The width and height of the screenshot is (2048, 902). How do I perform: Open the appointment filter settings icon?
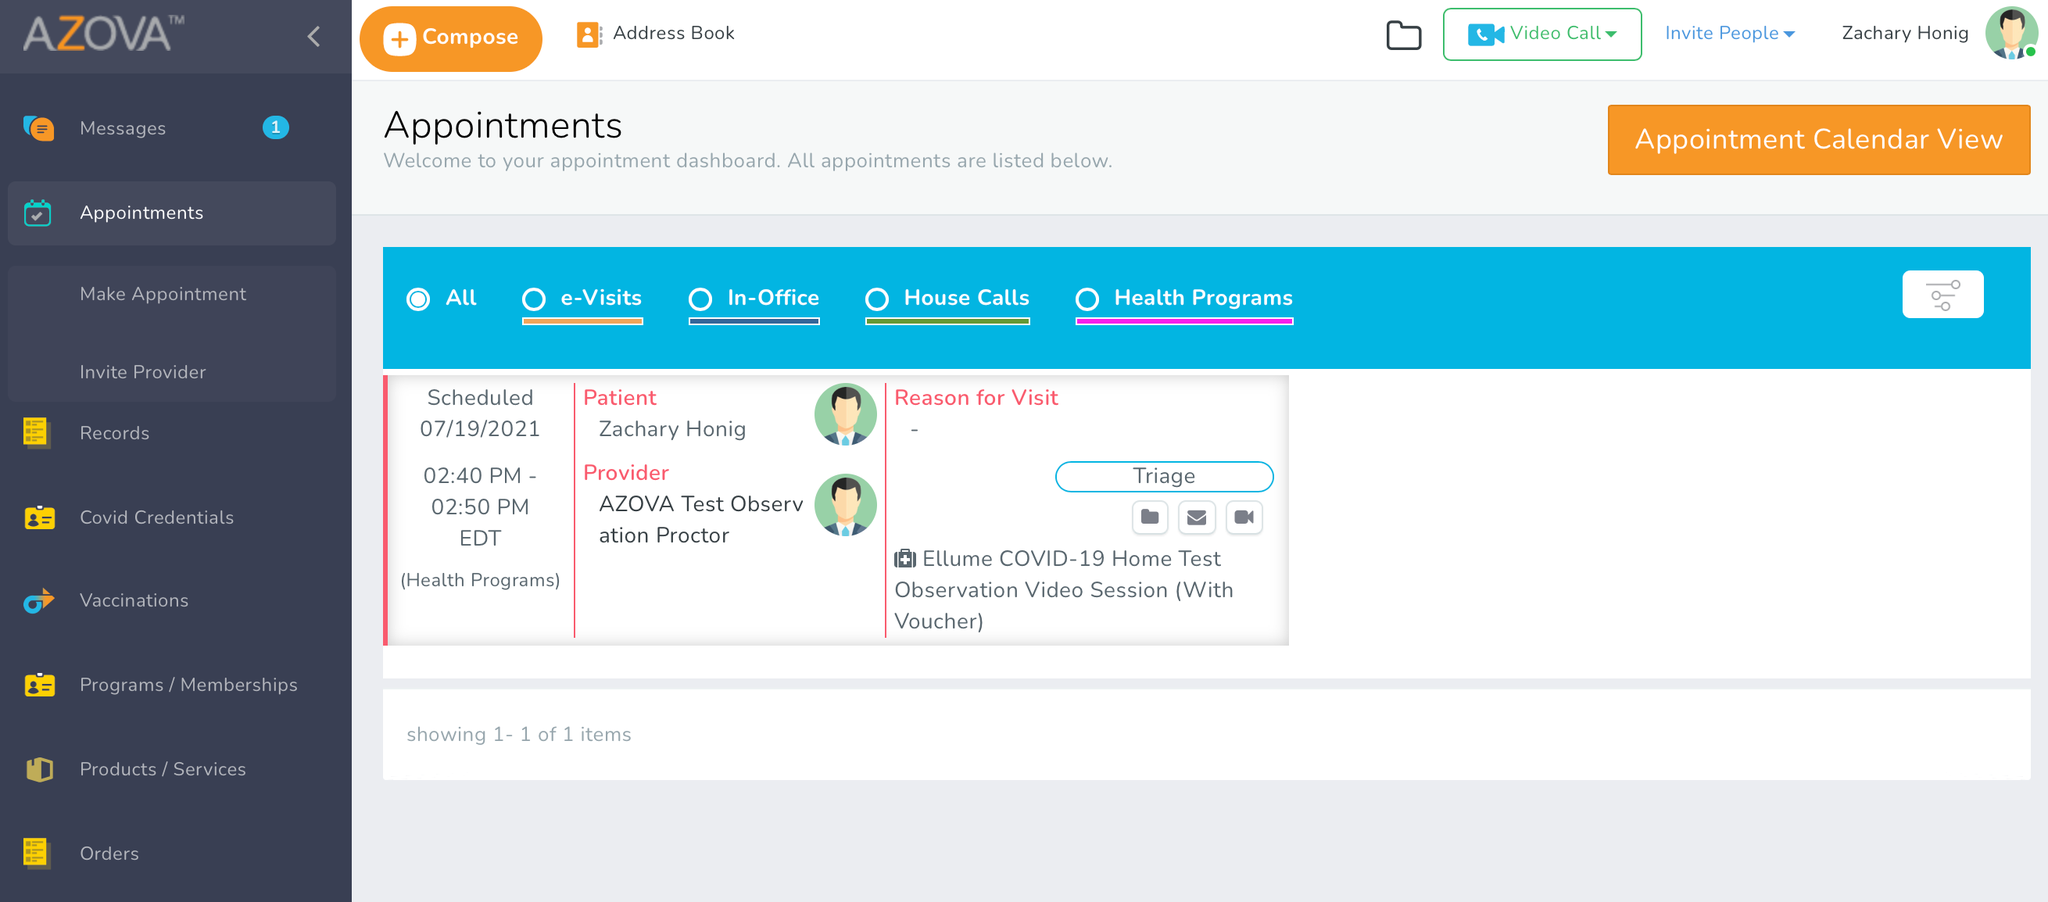point(1942,294)
